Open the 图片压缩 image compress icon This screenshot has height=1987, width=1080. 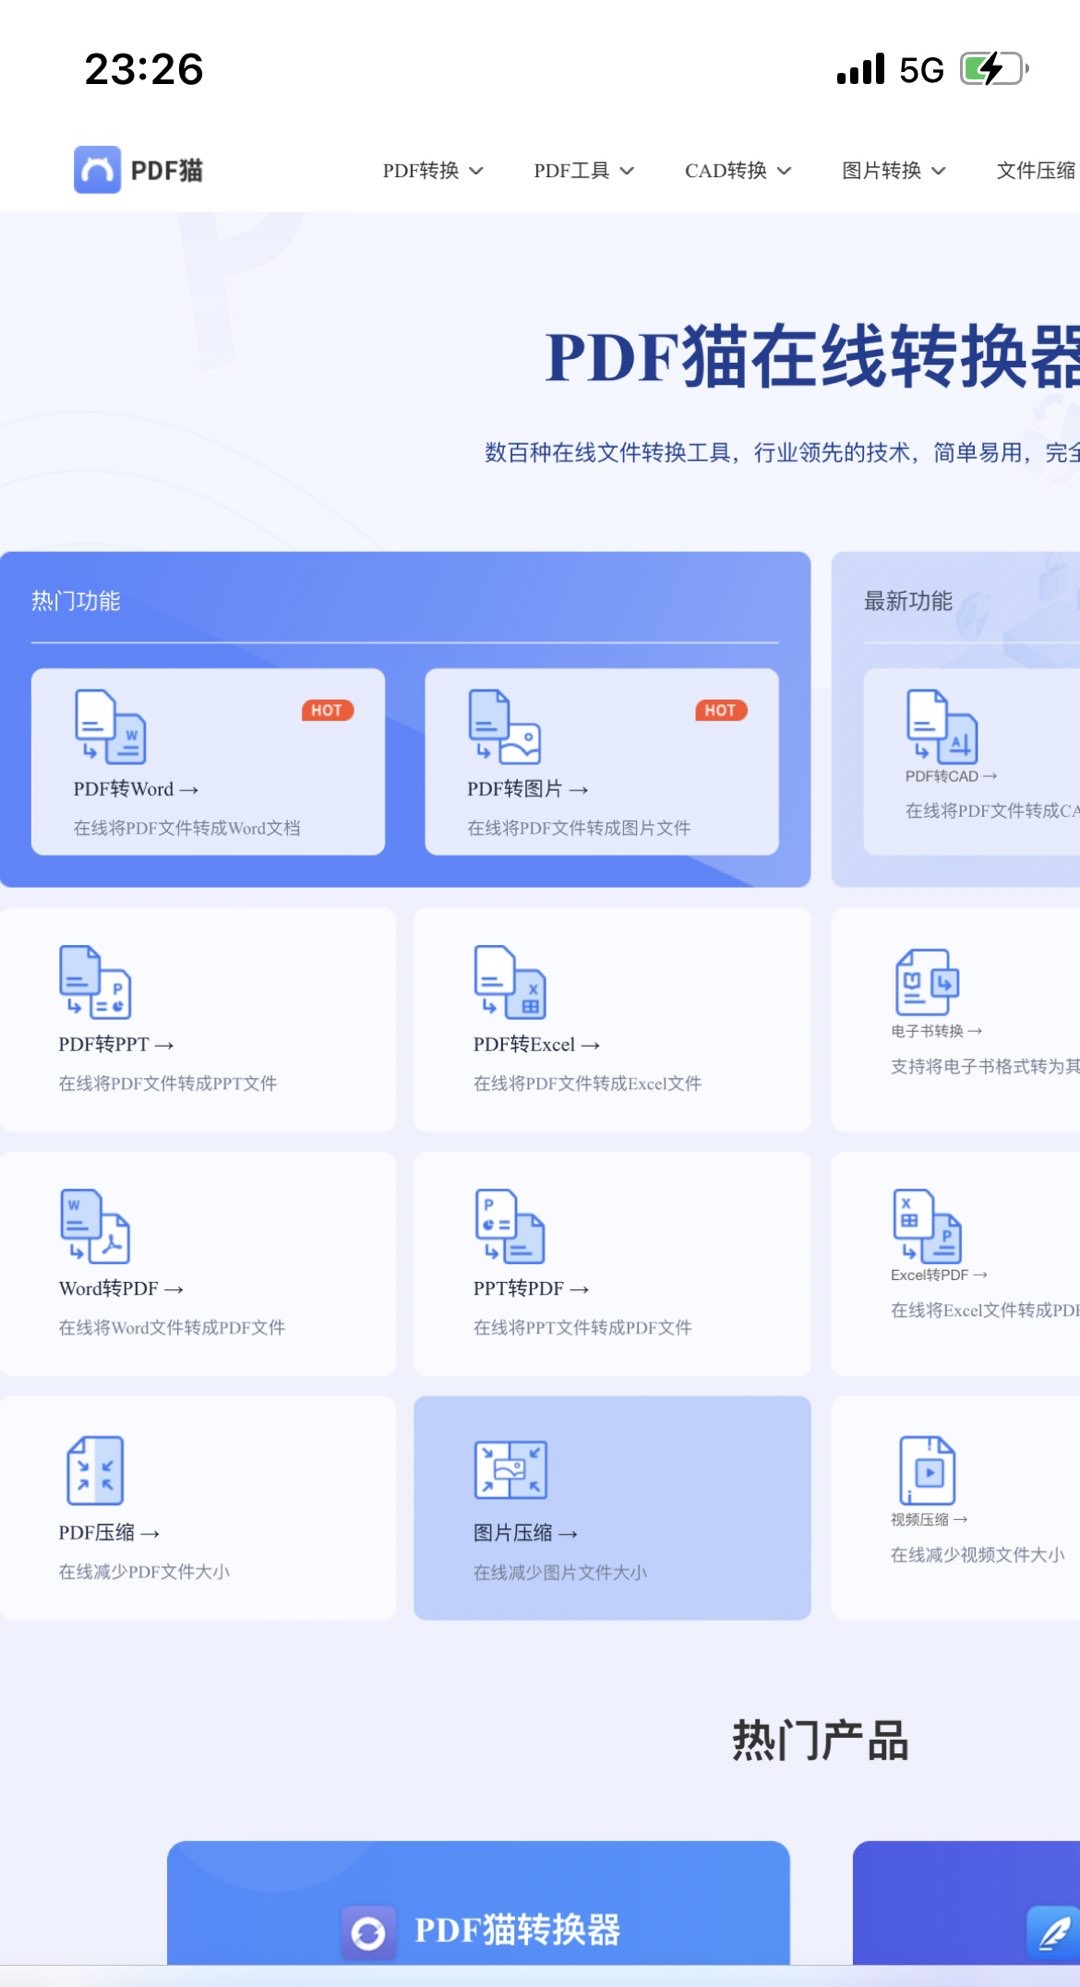click(x=511, y=1469)
